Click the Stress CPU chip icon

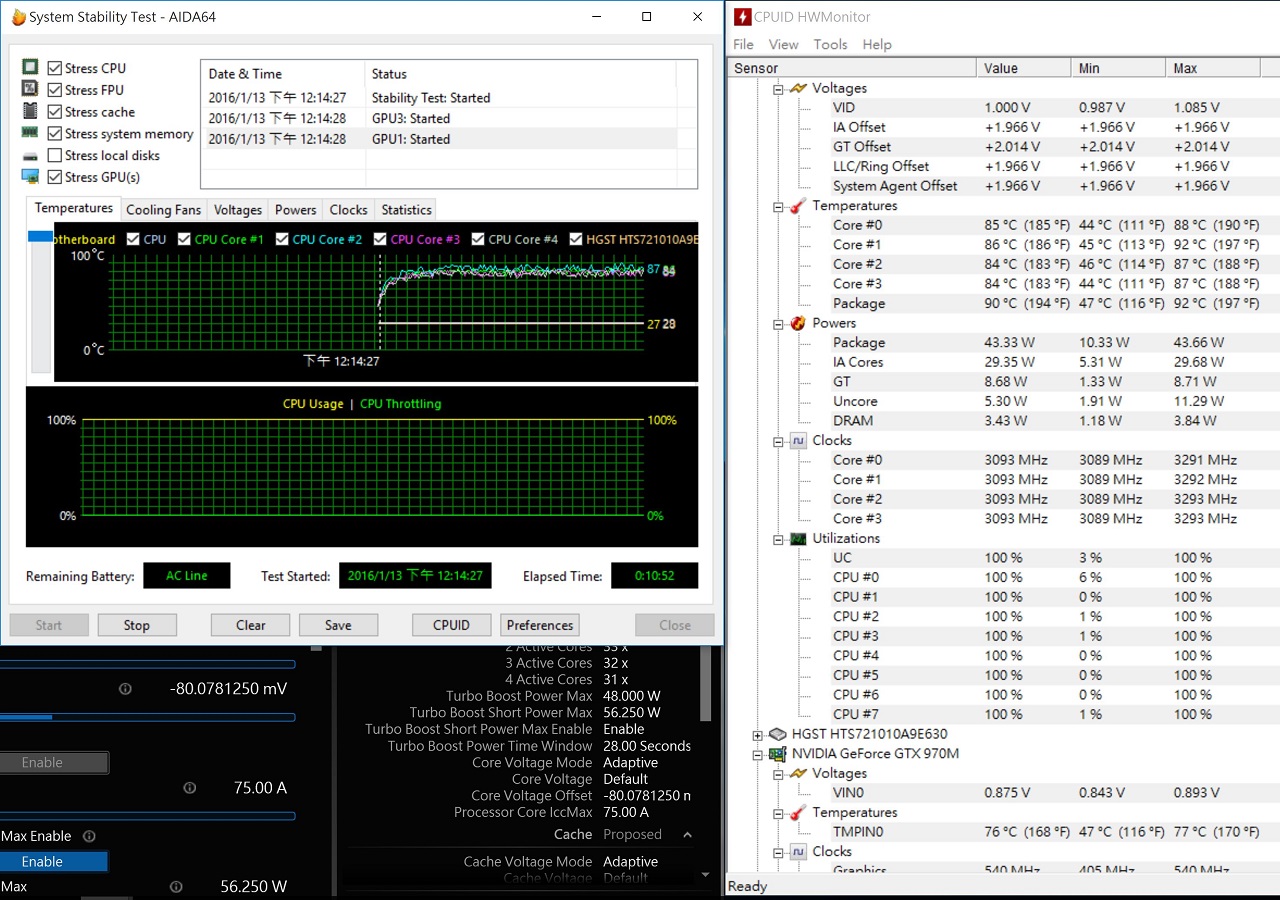point(30,67)
